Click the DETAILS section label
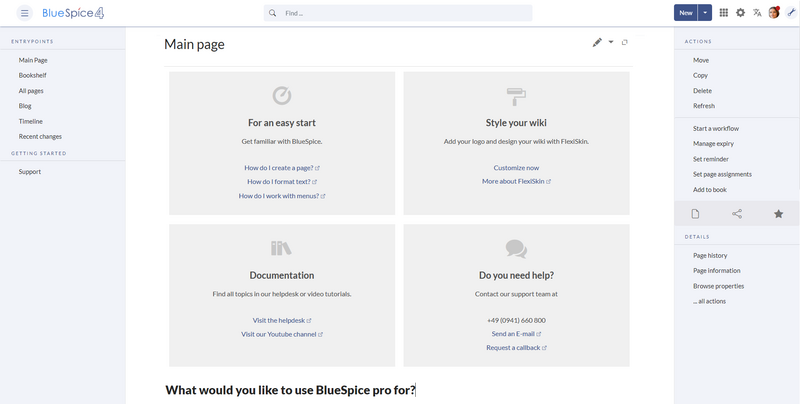 pyautogui.click(x=697, y=237)
